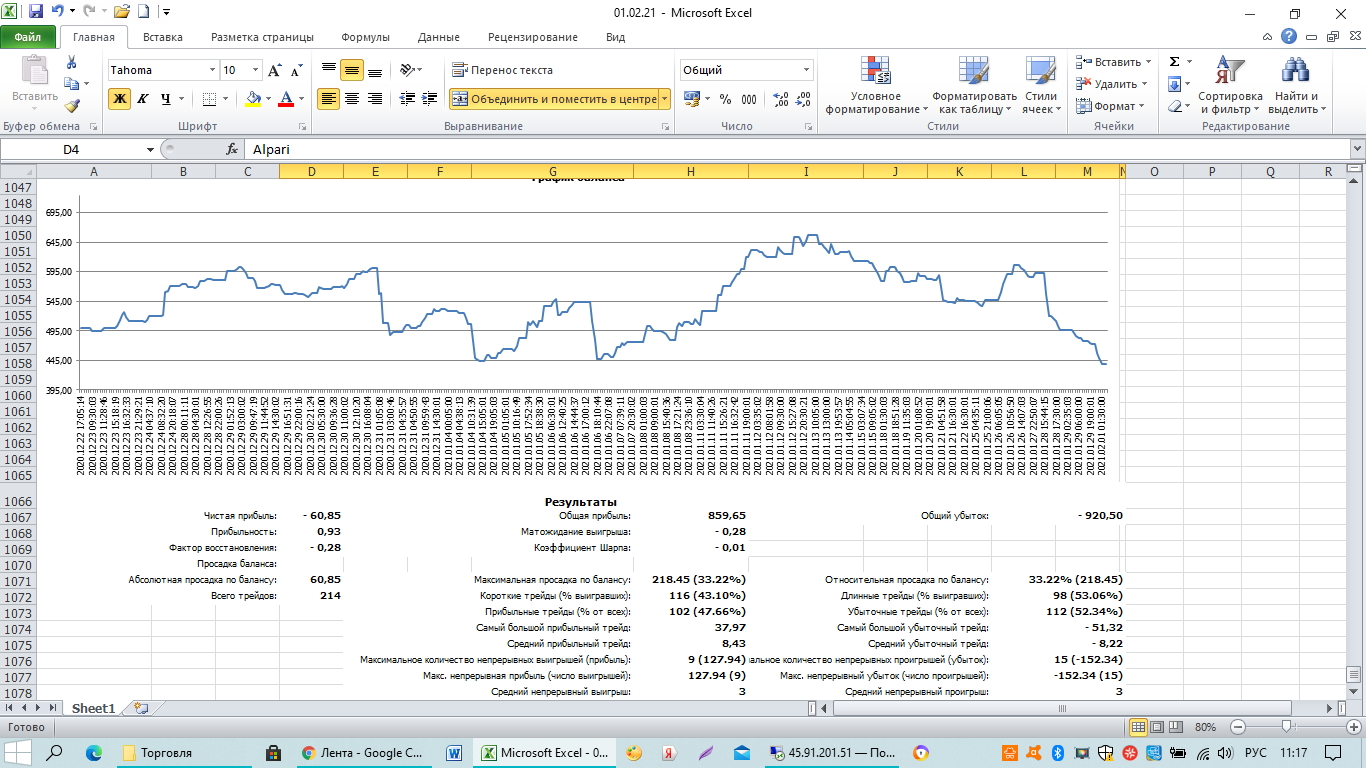1366x768 pixels.
Task: Open the Tahoma font name dropdown
Action: point(212,70)
